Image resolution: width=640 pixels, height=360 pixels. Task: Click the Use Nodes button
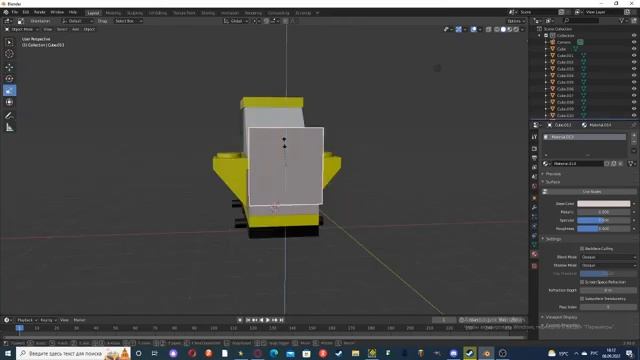click(591, 191)
